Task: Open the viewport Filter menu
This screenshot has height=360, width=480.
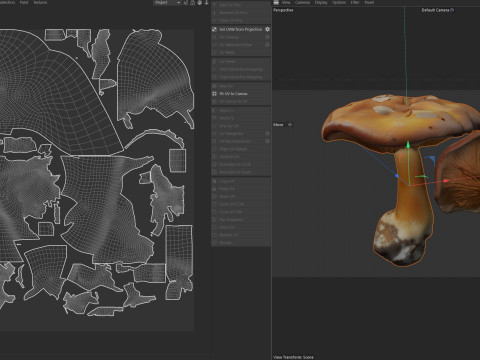Action: point(355,2)
